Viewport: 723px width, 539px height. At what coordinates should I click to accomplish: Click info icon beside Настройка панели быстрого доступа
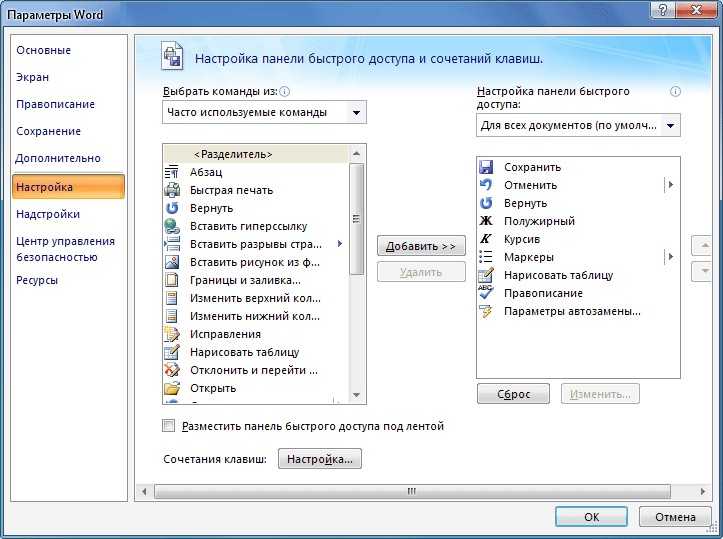[675, 91]
